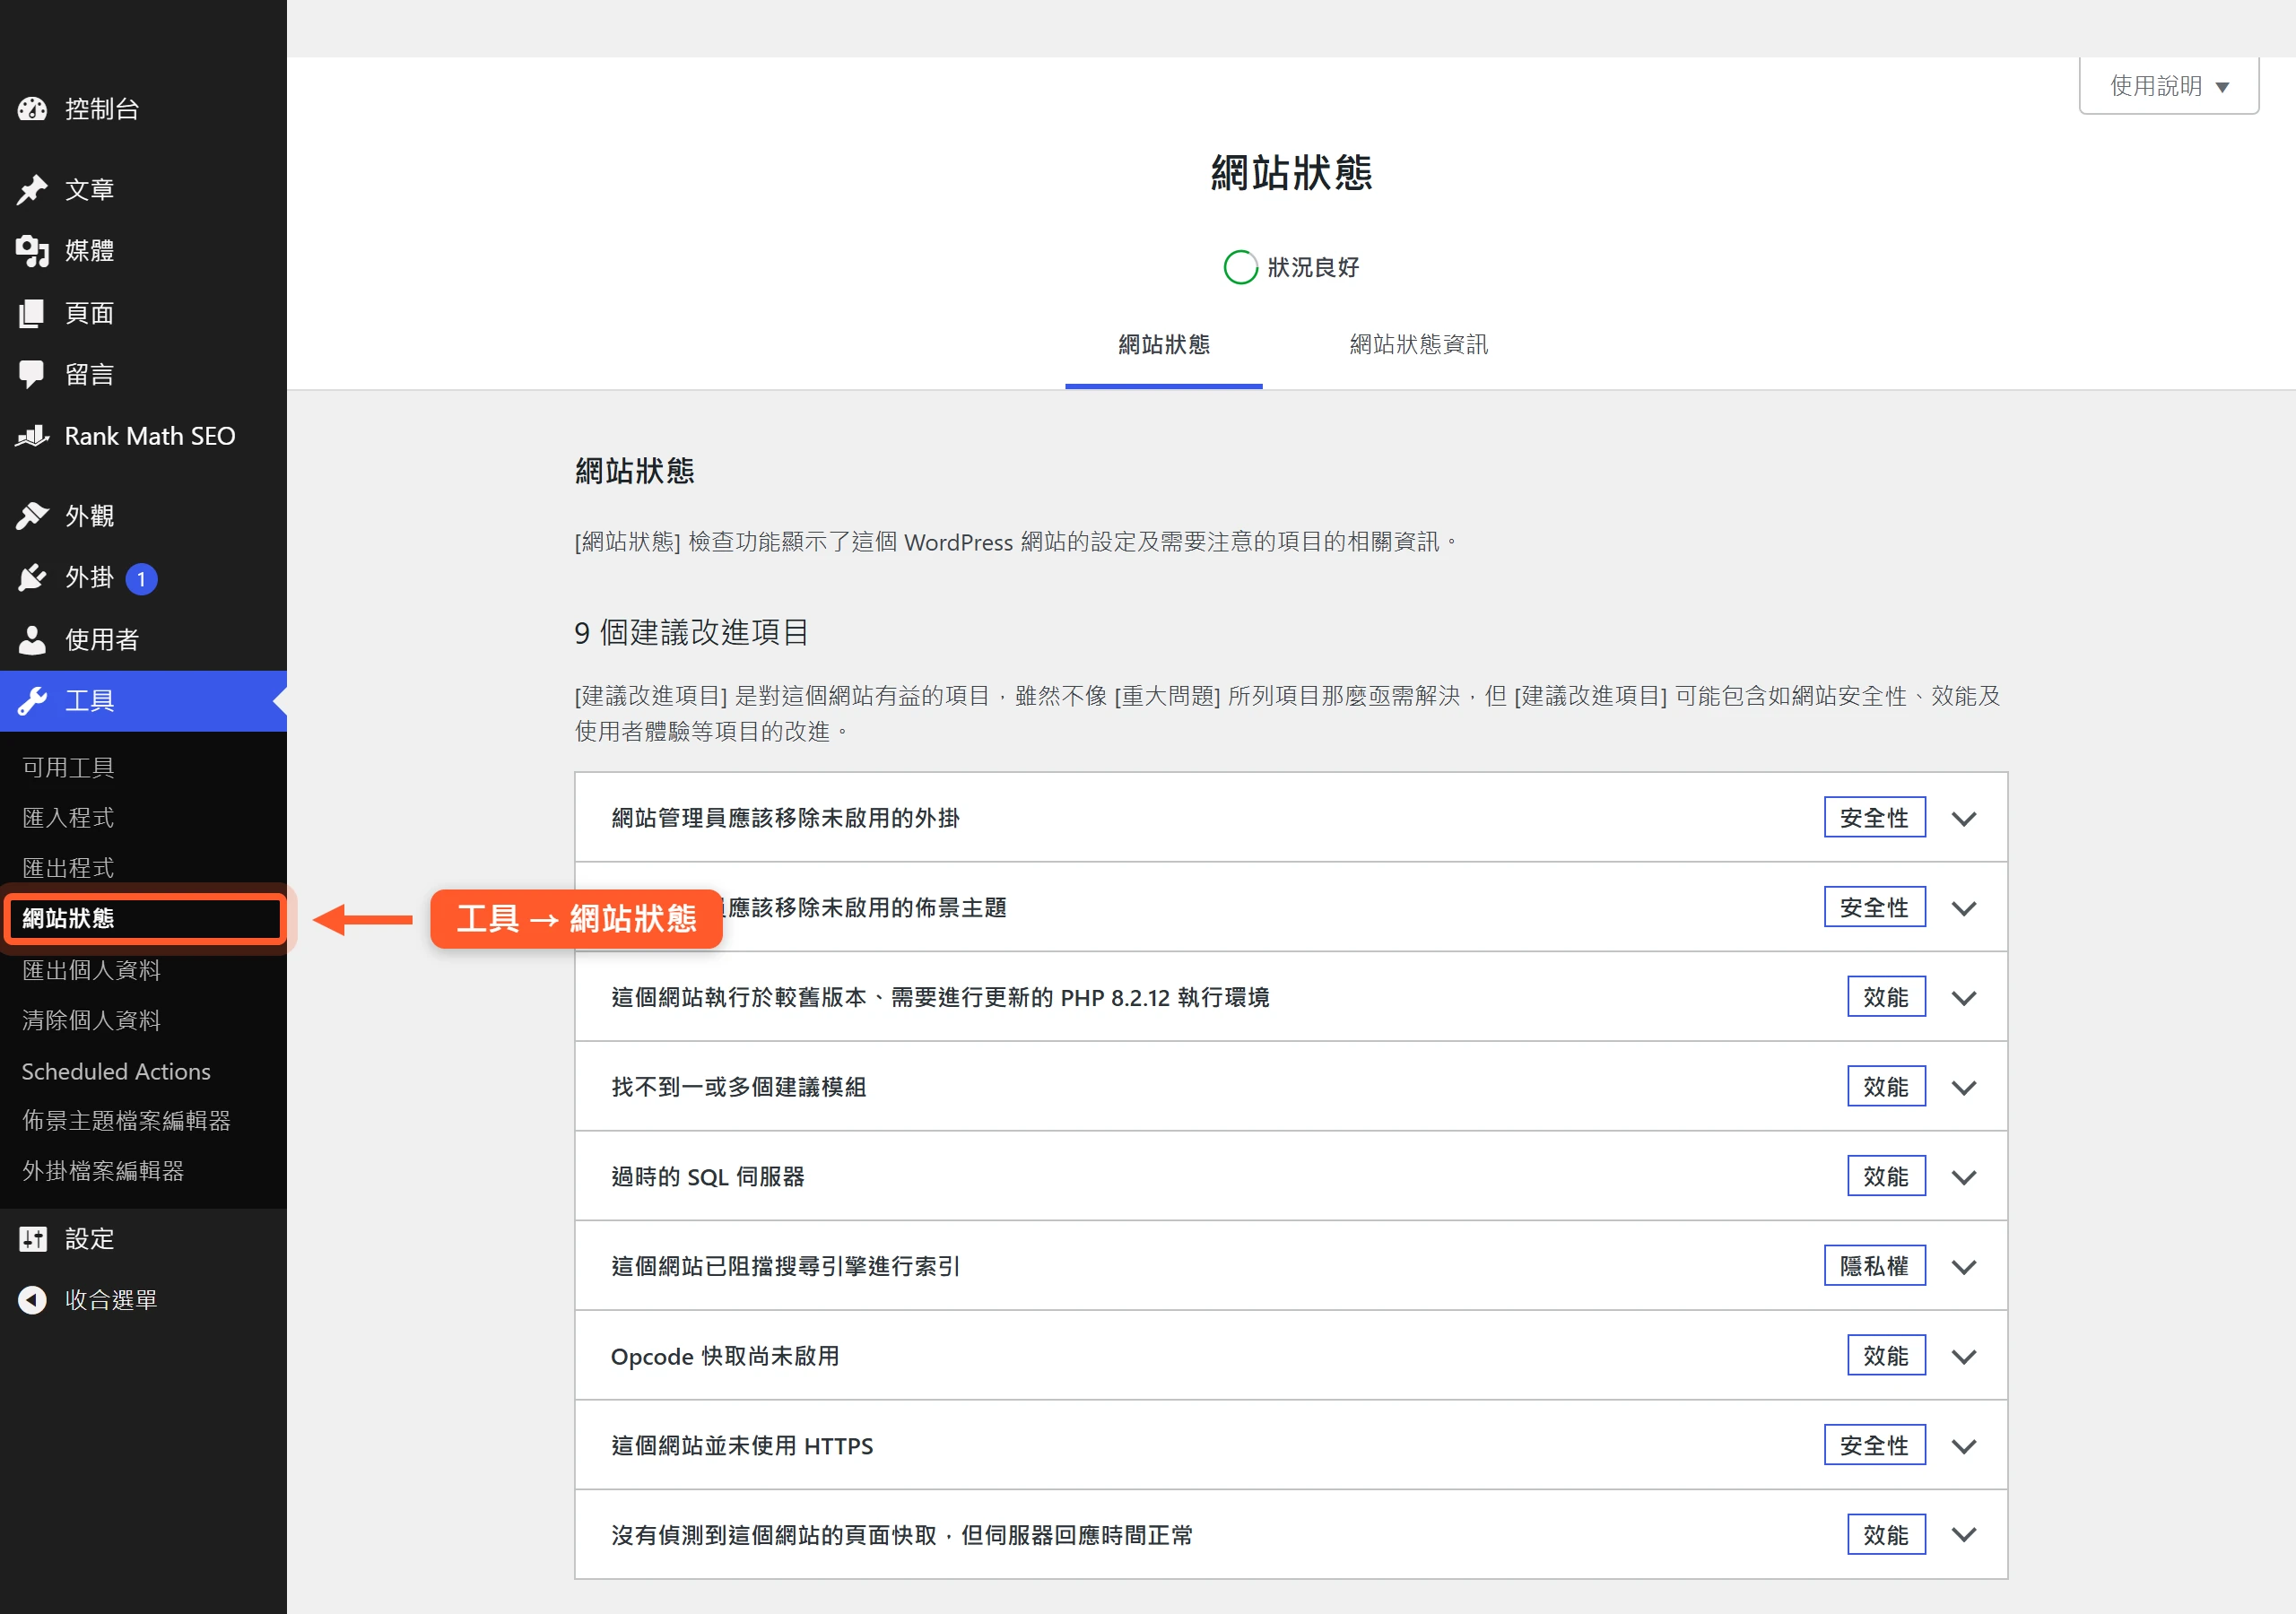Open the 文章 menu item

click(143, 189)
